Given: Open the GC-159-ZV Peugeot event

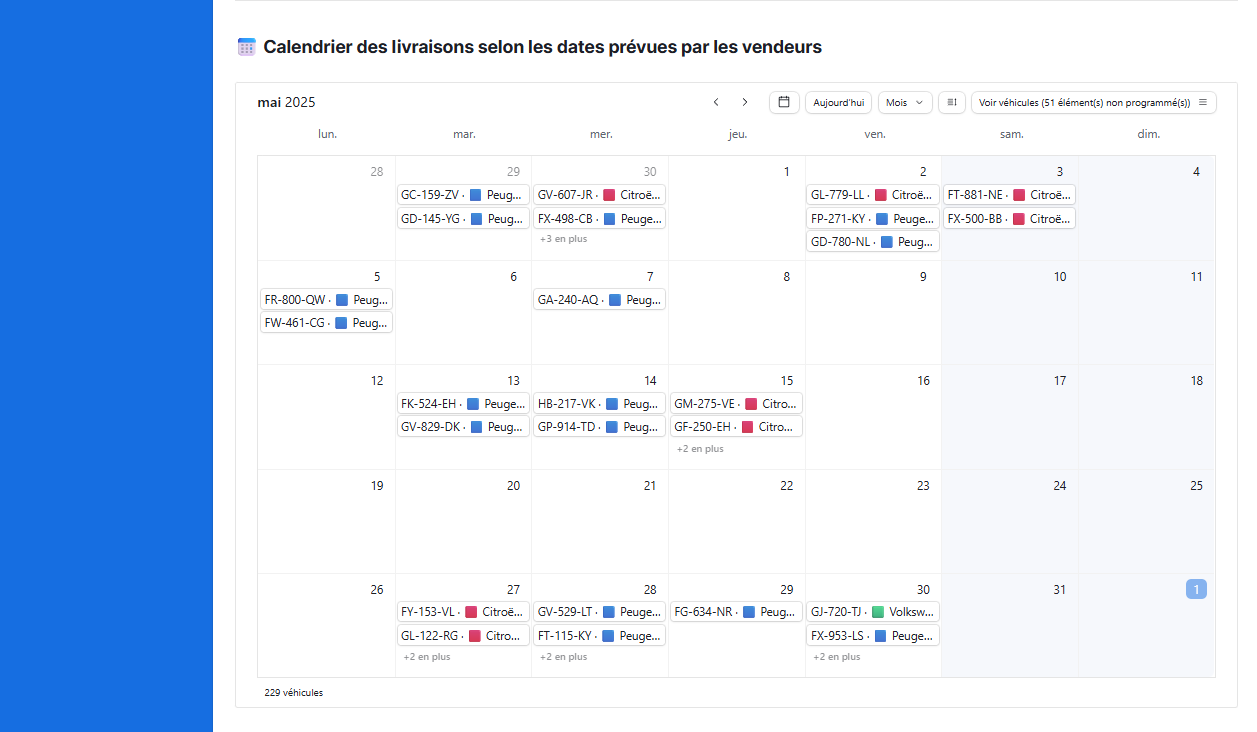Looking at the screenshot, I should click(x=463, y=195).
